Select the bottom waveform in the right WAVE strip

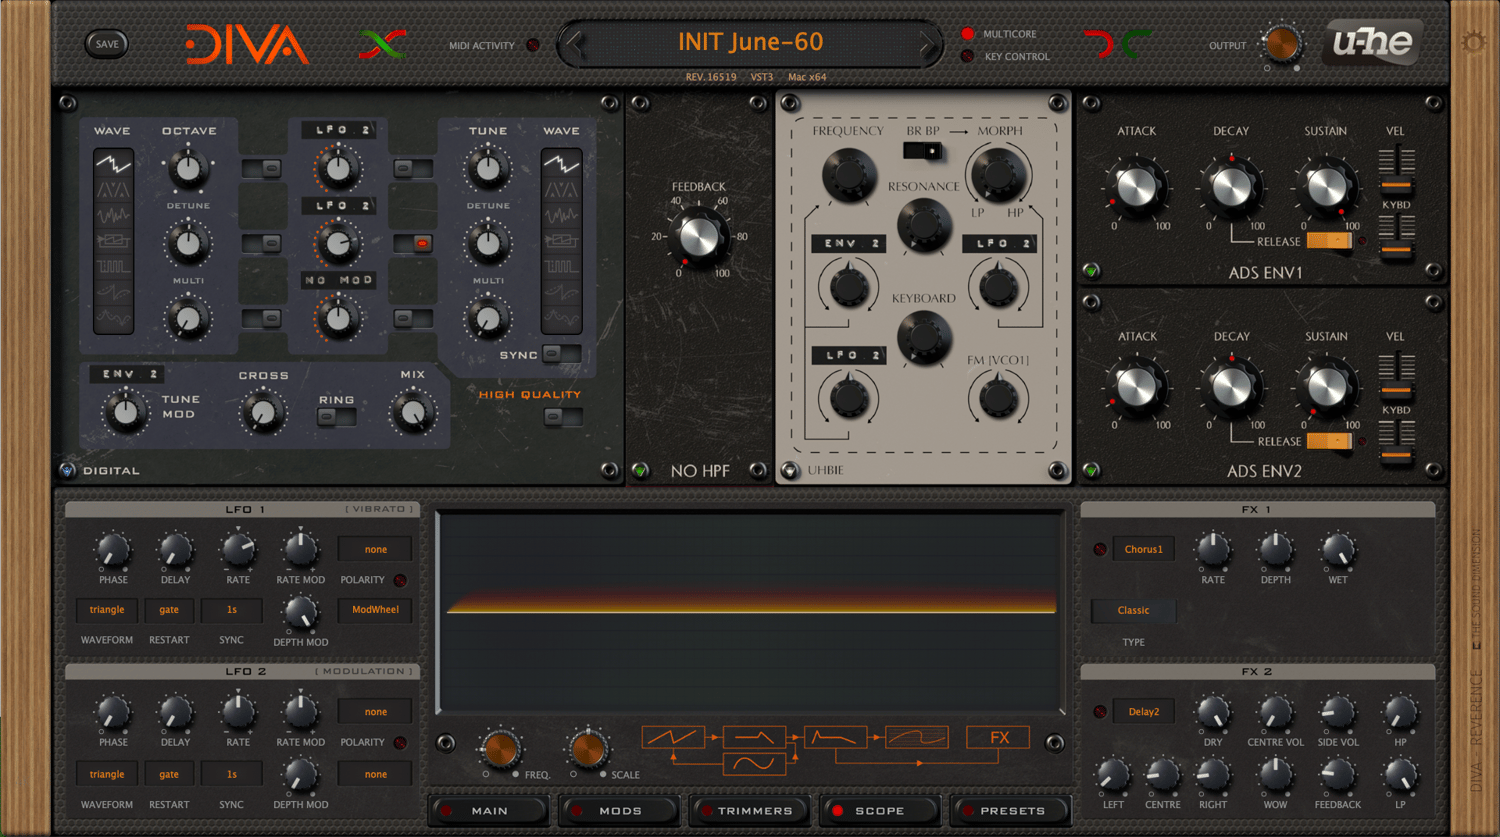tap(561, 319)
